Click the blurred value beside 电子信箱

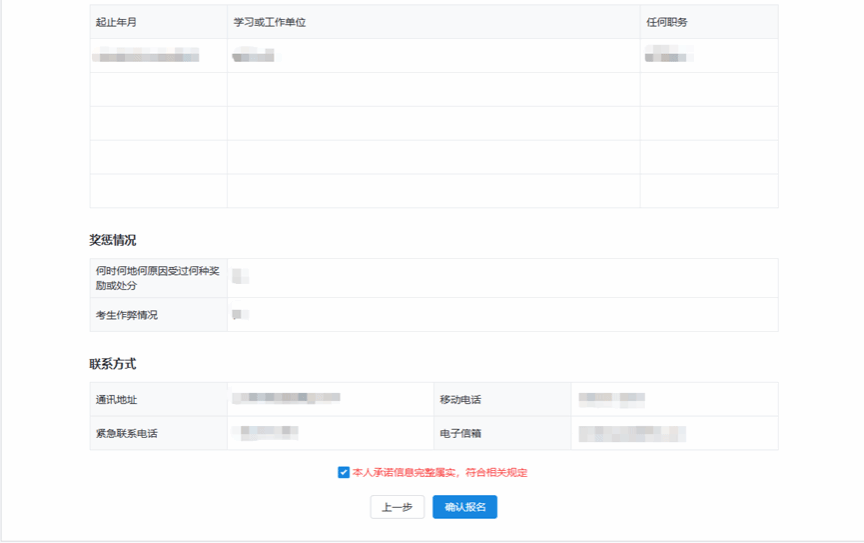tap(632, 434)
